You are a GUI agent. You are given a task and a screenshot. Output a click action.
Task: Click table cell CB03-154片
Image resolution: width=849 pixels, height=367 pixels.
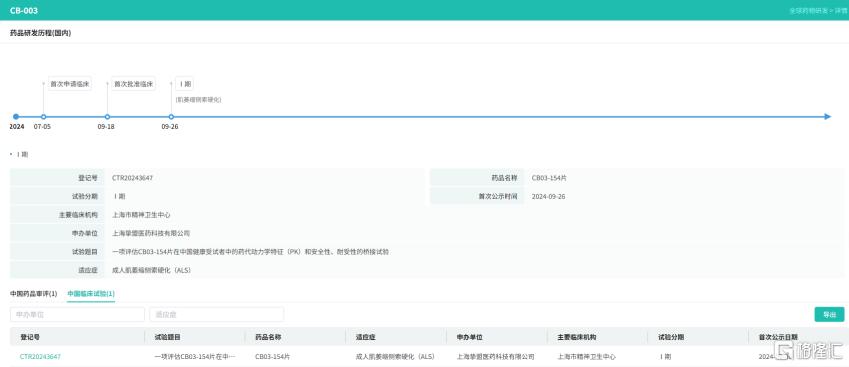272,357
